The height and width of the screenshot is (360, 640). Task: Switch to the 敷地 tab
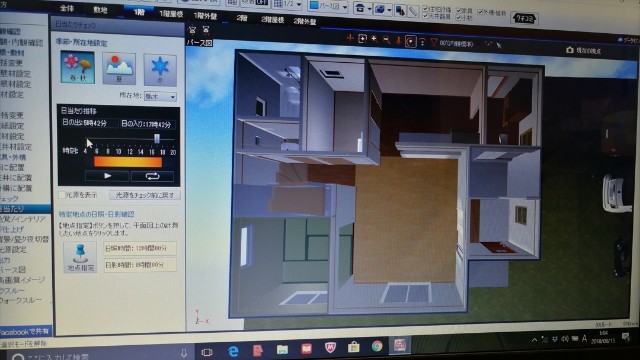[100, 10]
